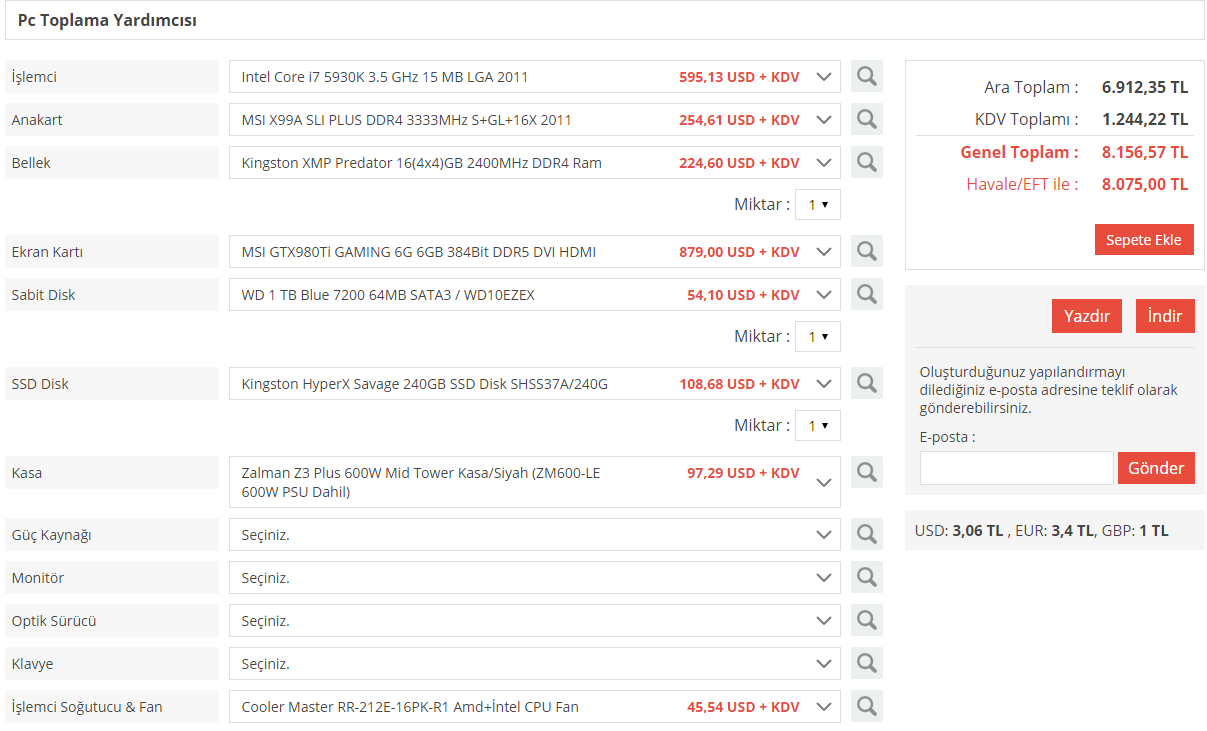Open the Intel Core i7 5930K processor dropdown
Viewport: 1207px width, 731px height.
tap(535, 76)
